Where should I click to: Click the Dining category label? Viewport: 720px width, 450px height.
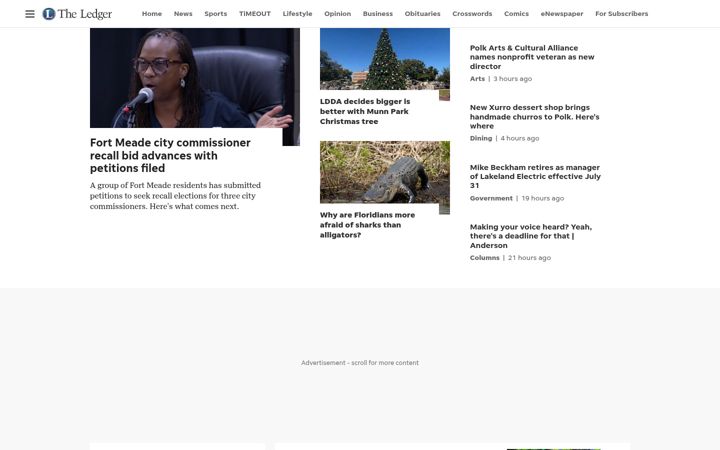pyautogui.click(x=481, y=138)
